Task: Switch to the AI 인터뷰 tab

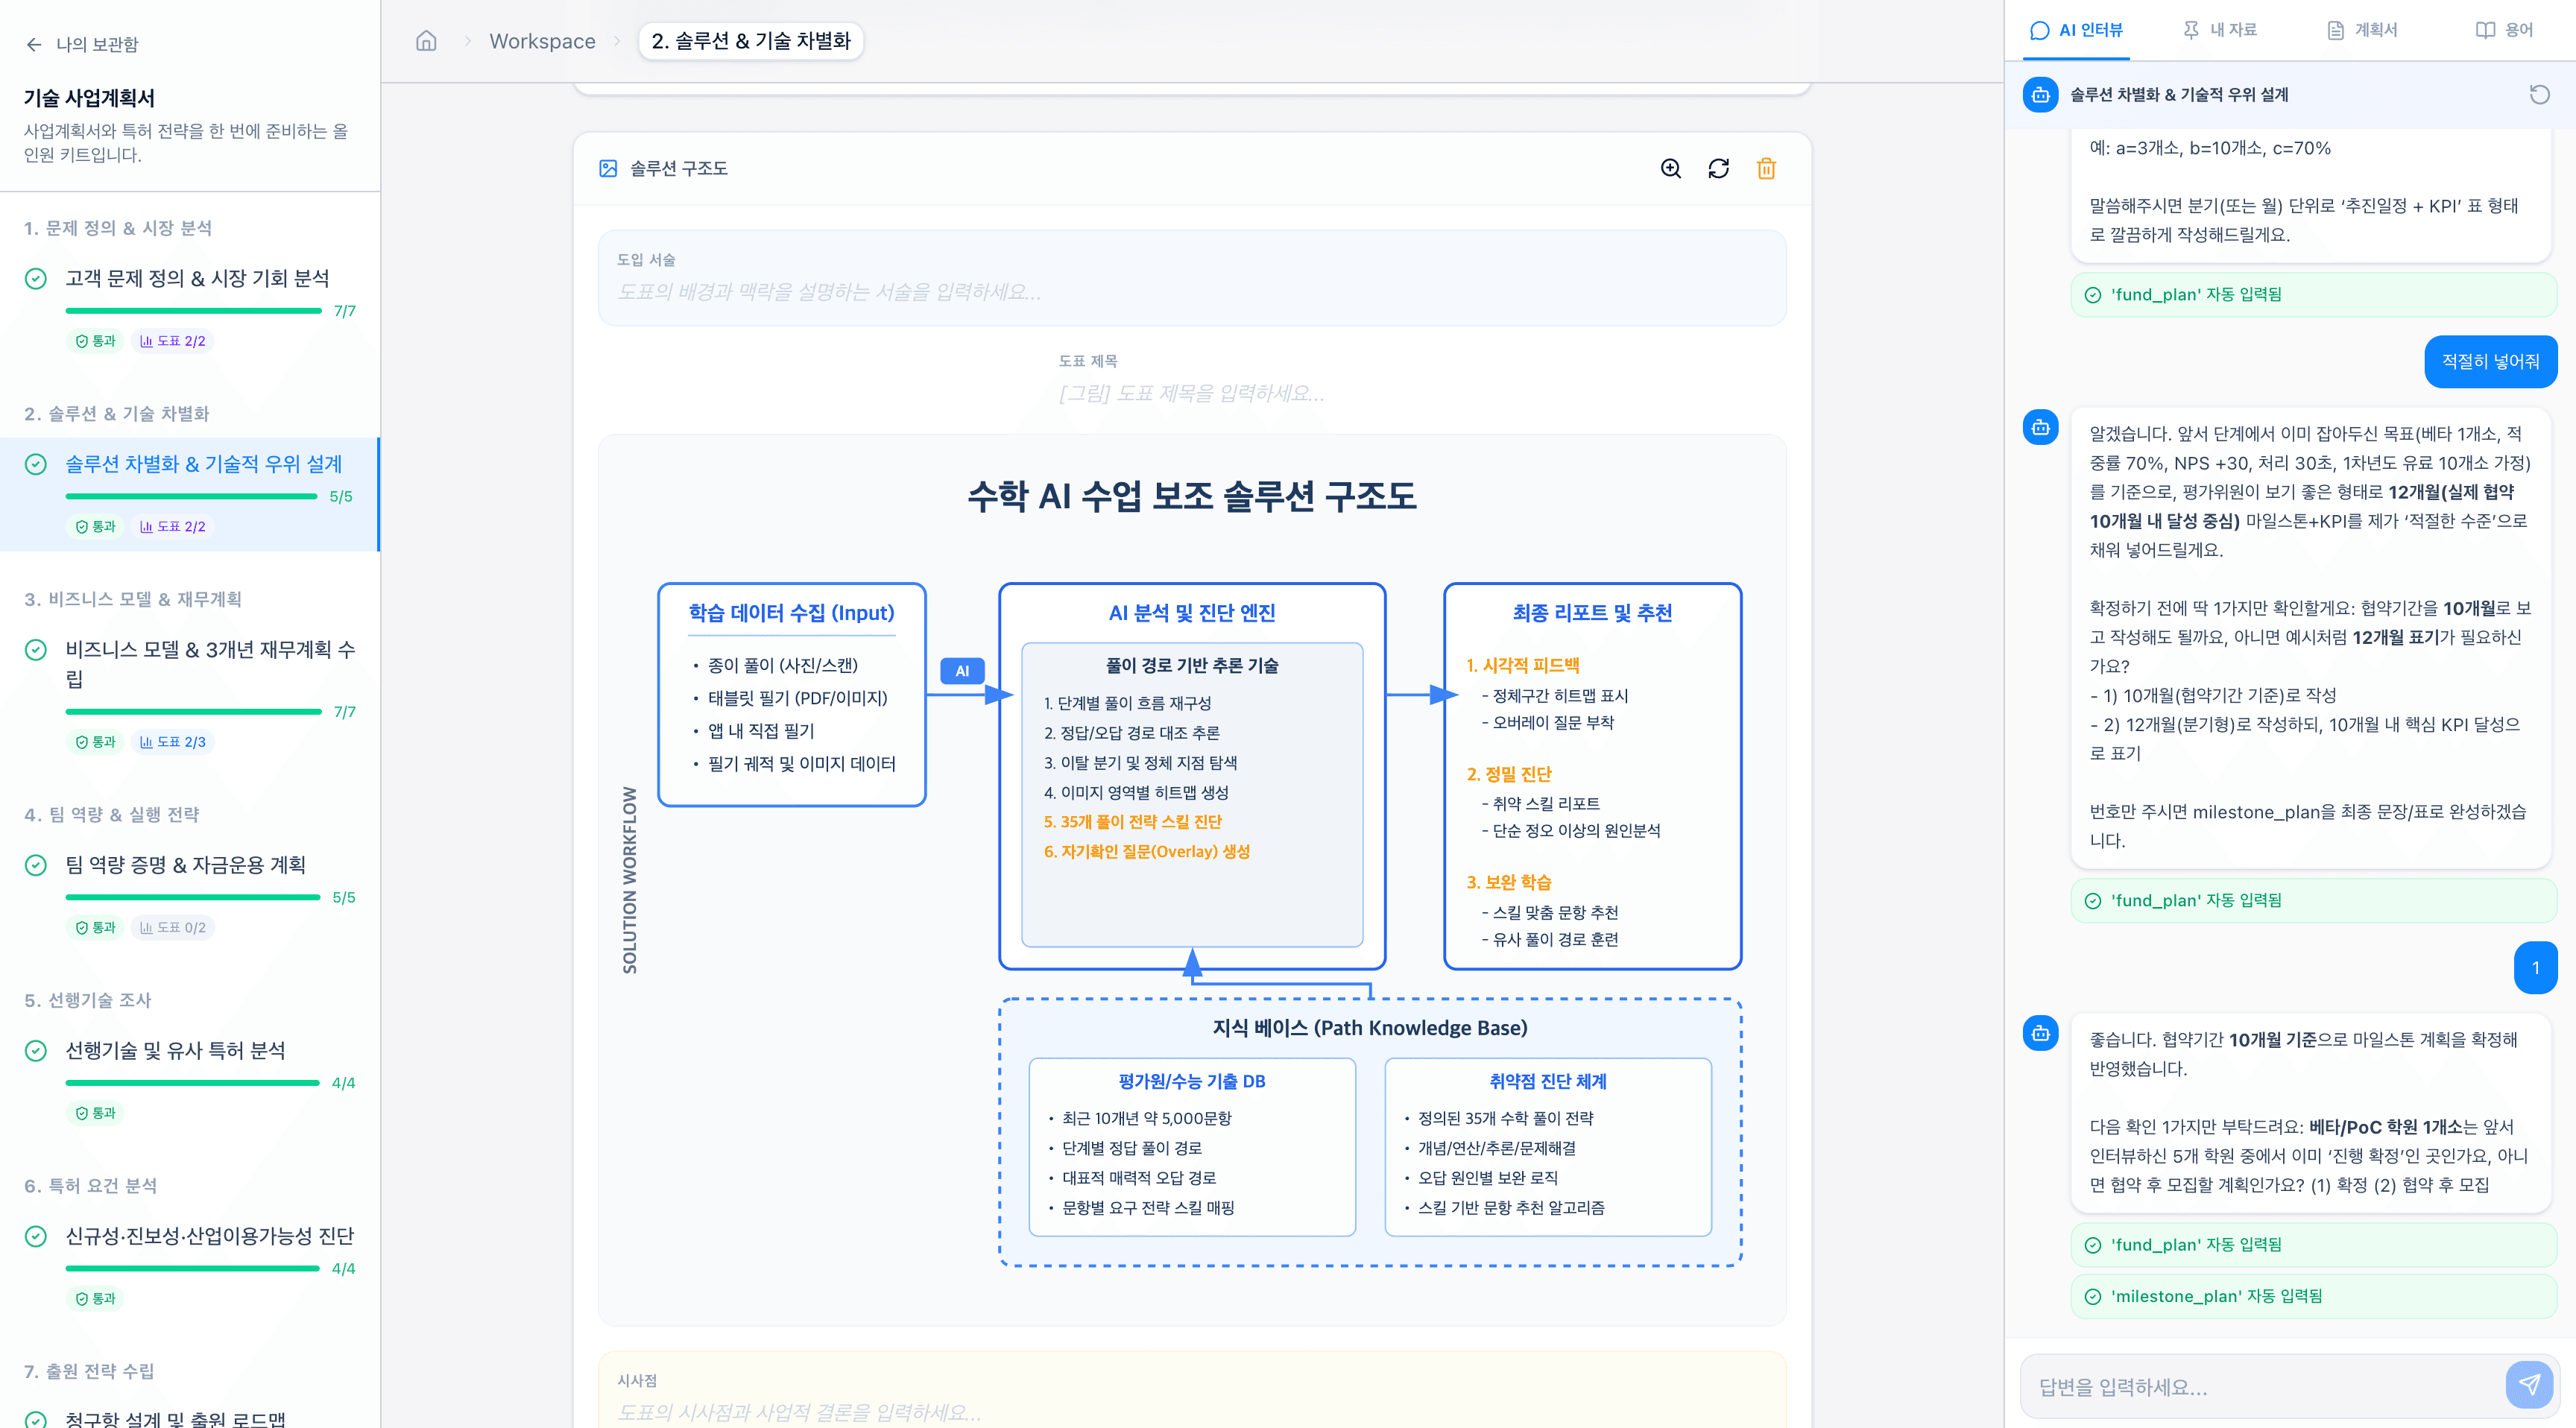Action: click(2076, 30)
